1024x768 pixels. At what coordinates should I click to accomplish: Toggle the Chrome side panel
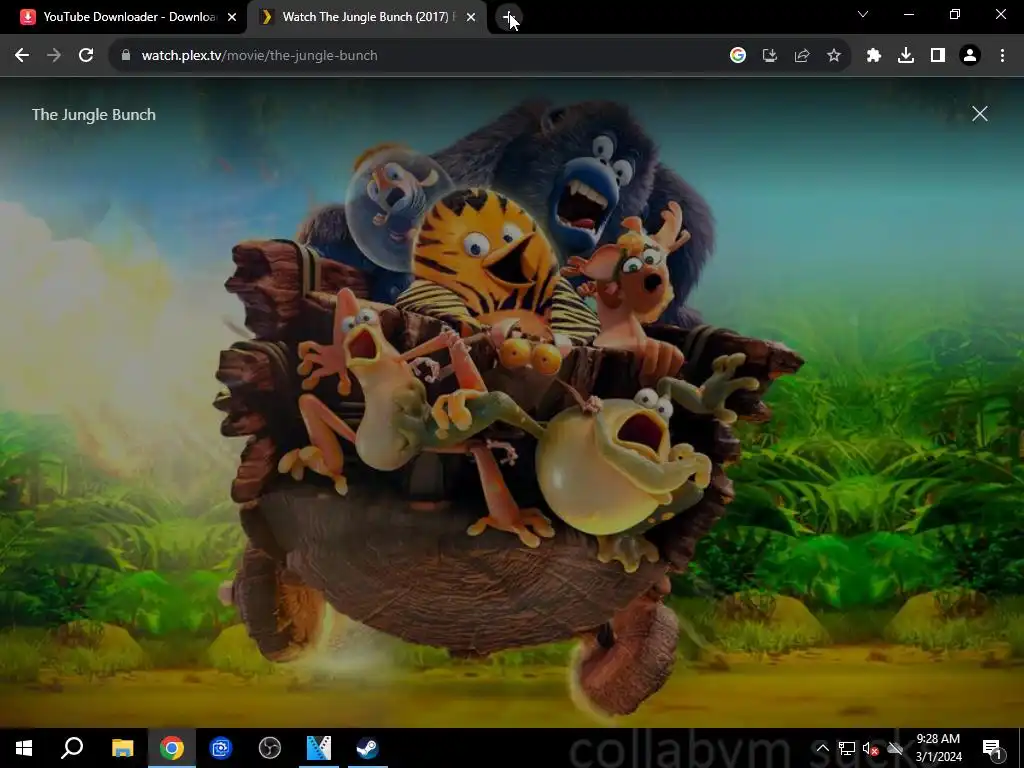(x=938, y=56)
